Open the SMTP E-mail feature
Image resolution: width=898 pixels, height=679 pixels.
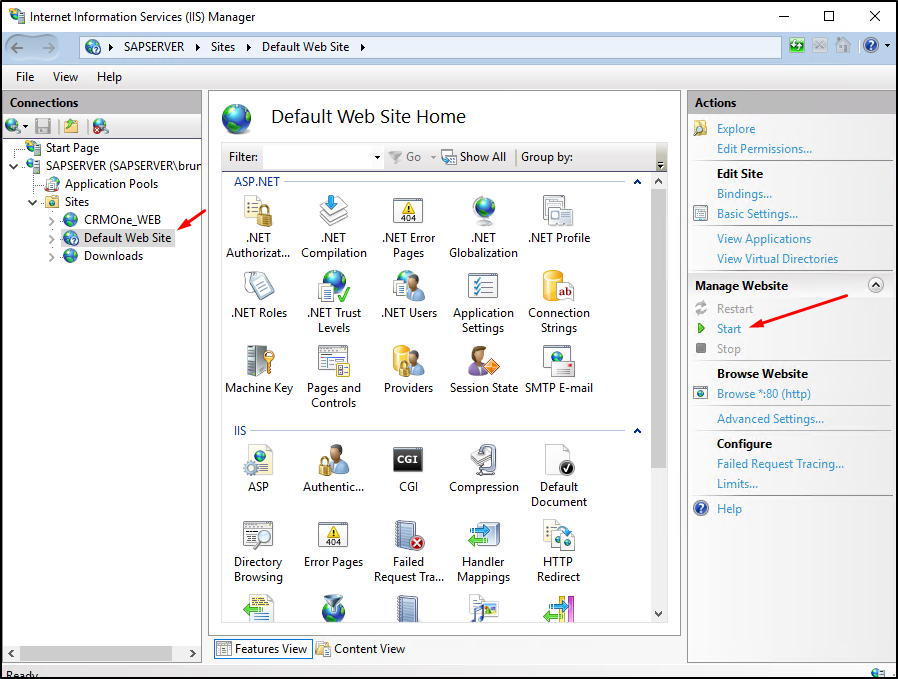[558, 362]
